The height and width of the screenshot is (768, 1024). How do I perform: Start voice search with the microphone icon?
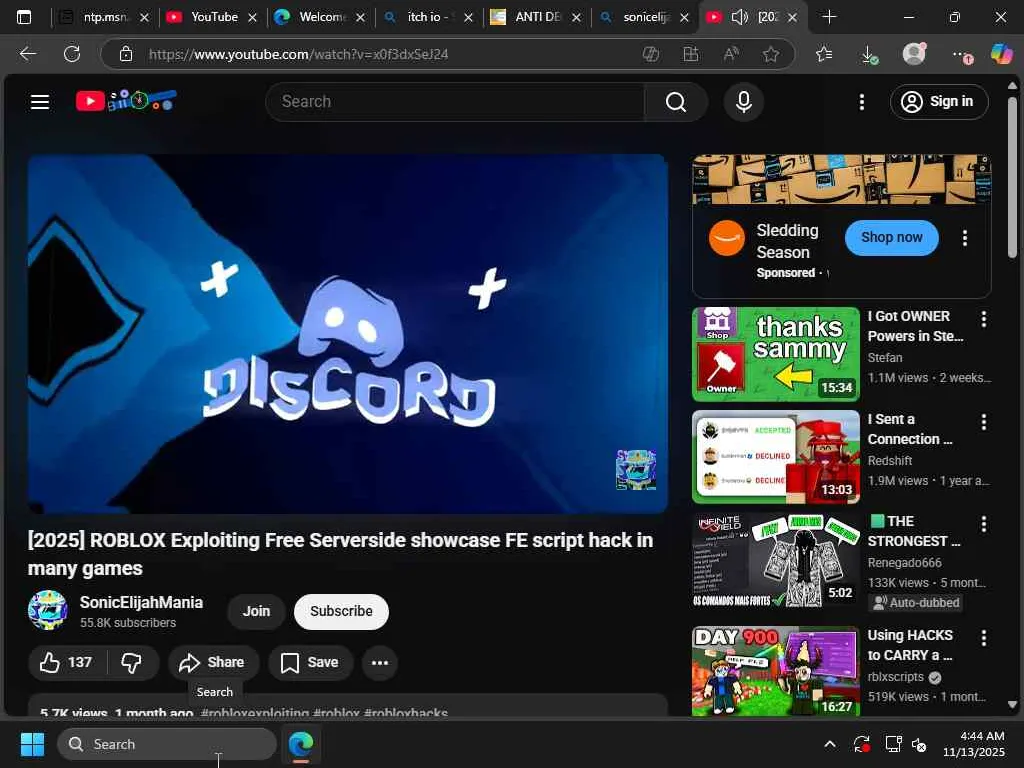point(743,102)
